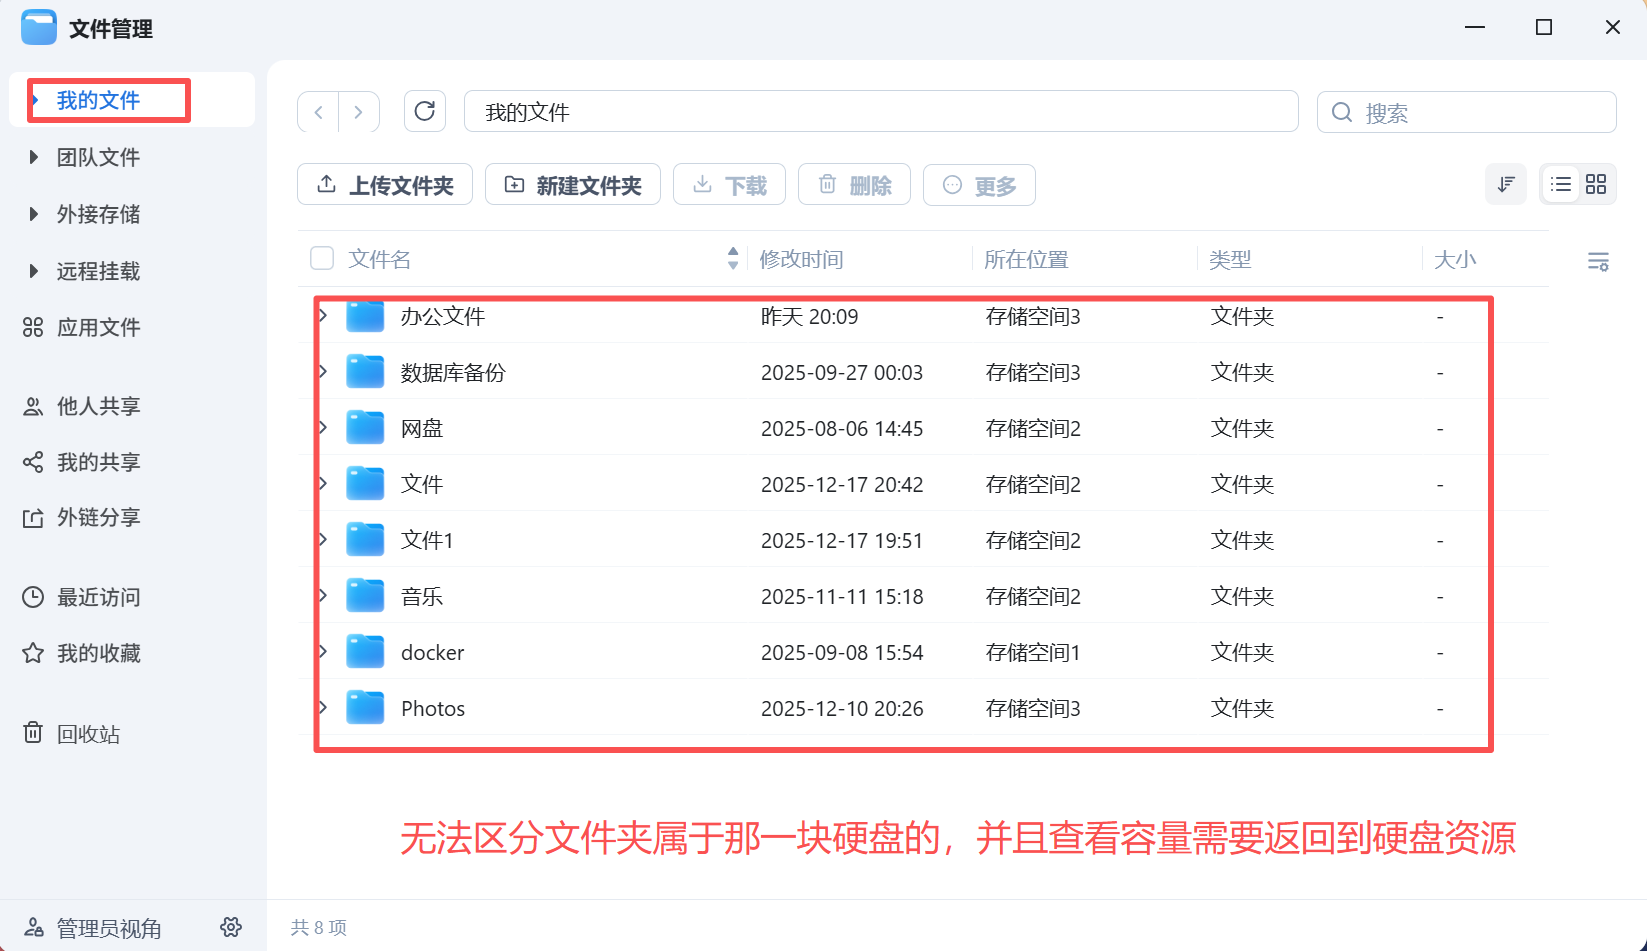This screenshot has width=1647, height=951.
Task: Expand the 我的文件 sidebar section
Action: (36, 100)
